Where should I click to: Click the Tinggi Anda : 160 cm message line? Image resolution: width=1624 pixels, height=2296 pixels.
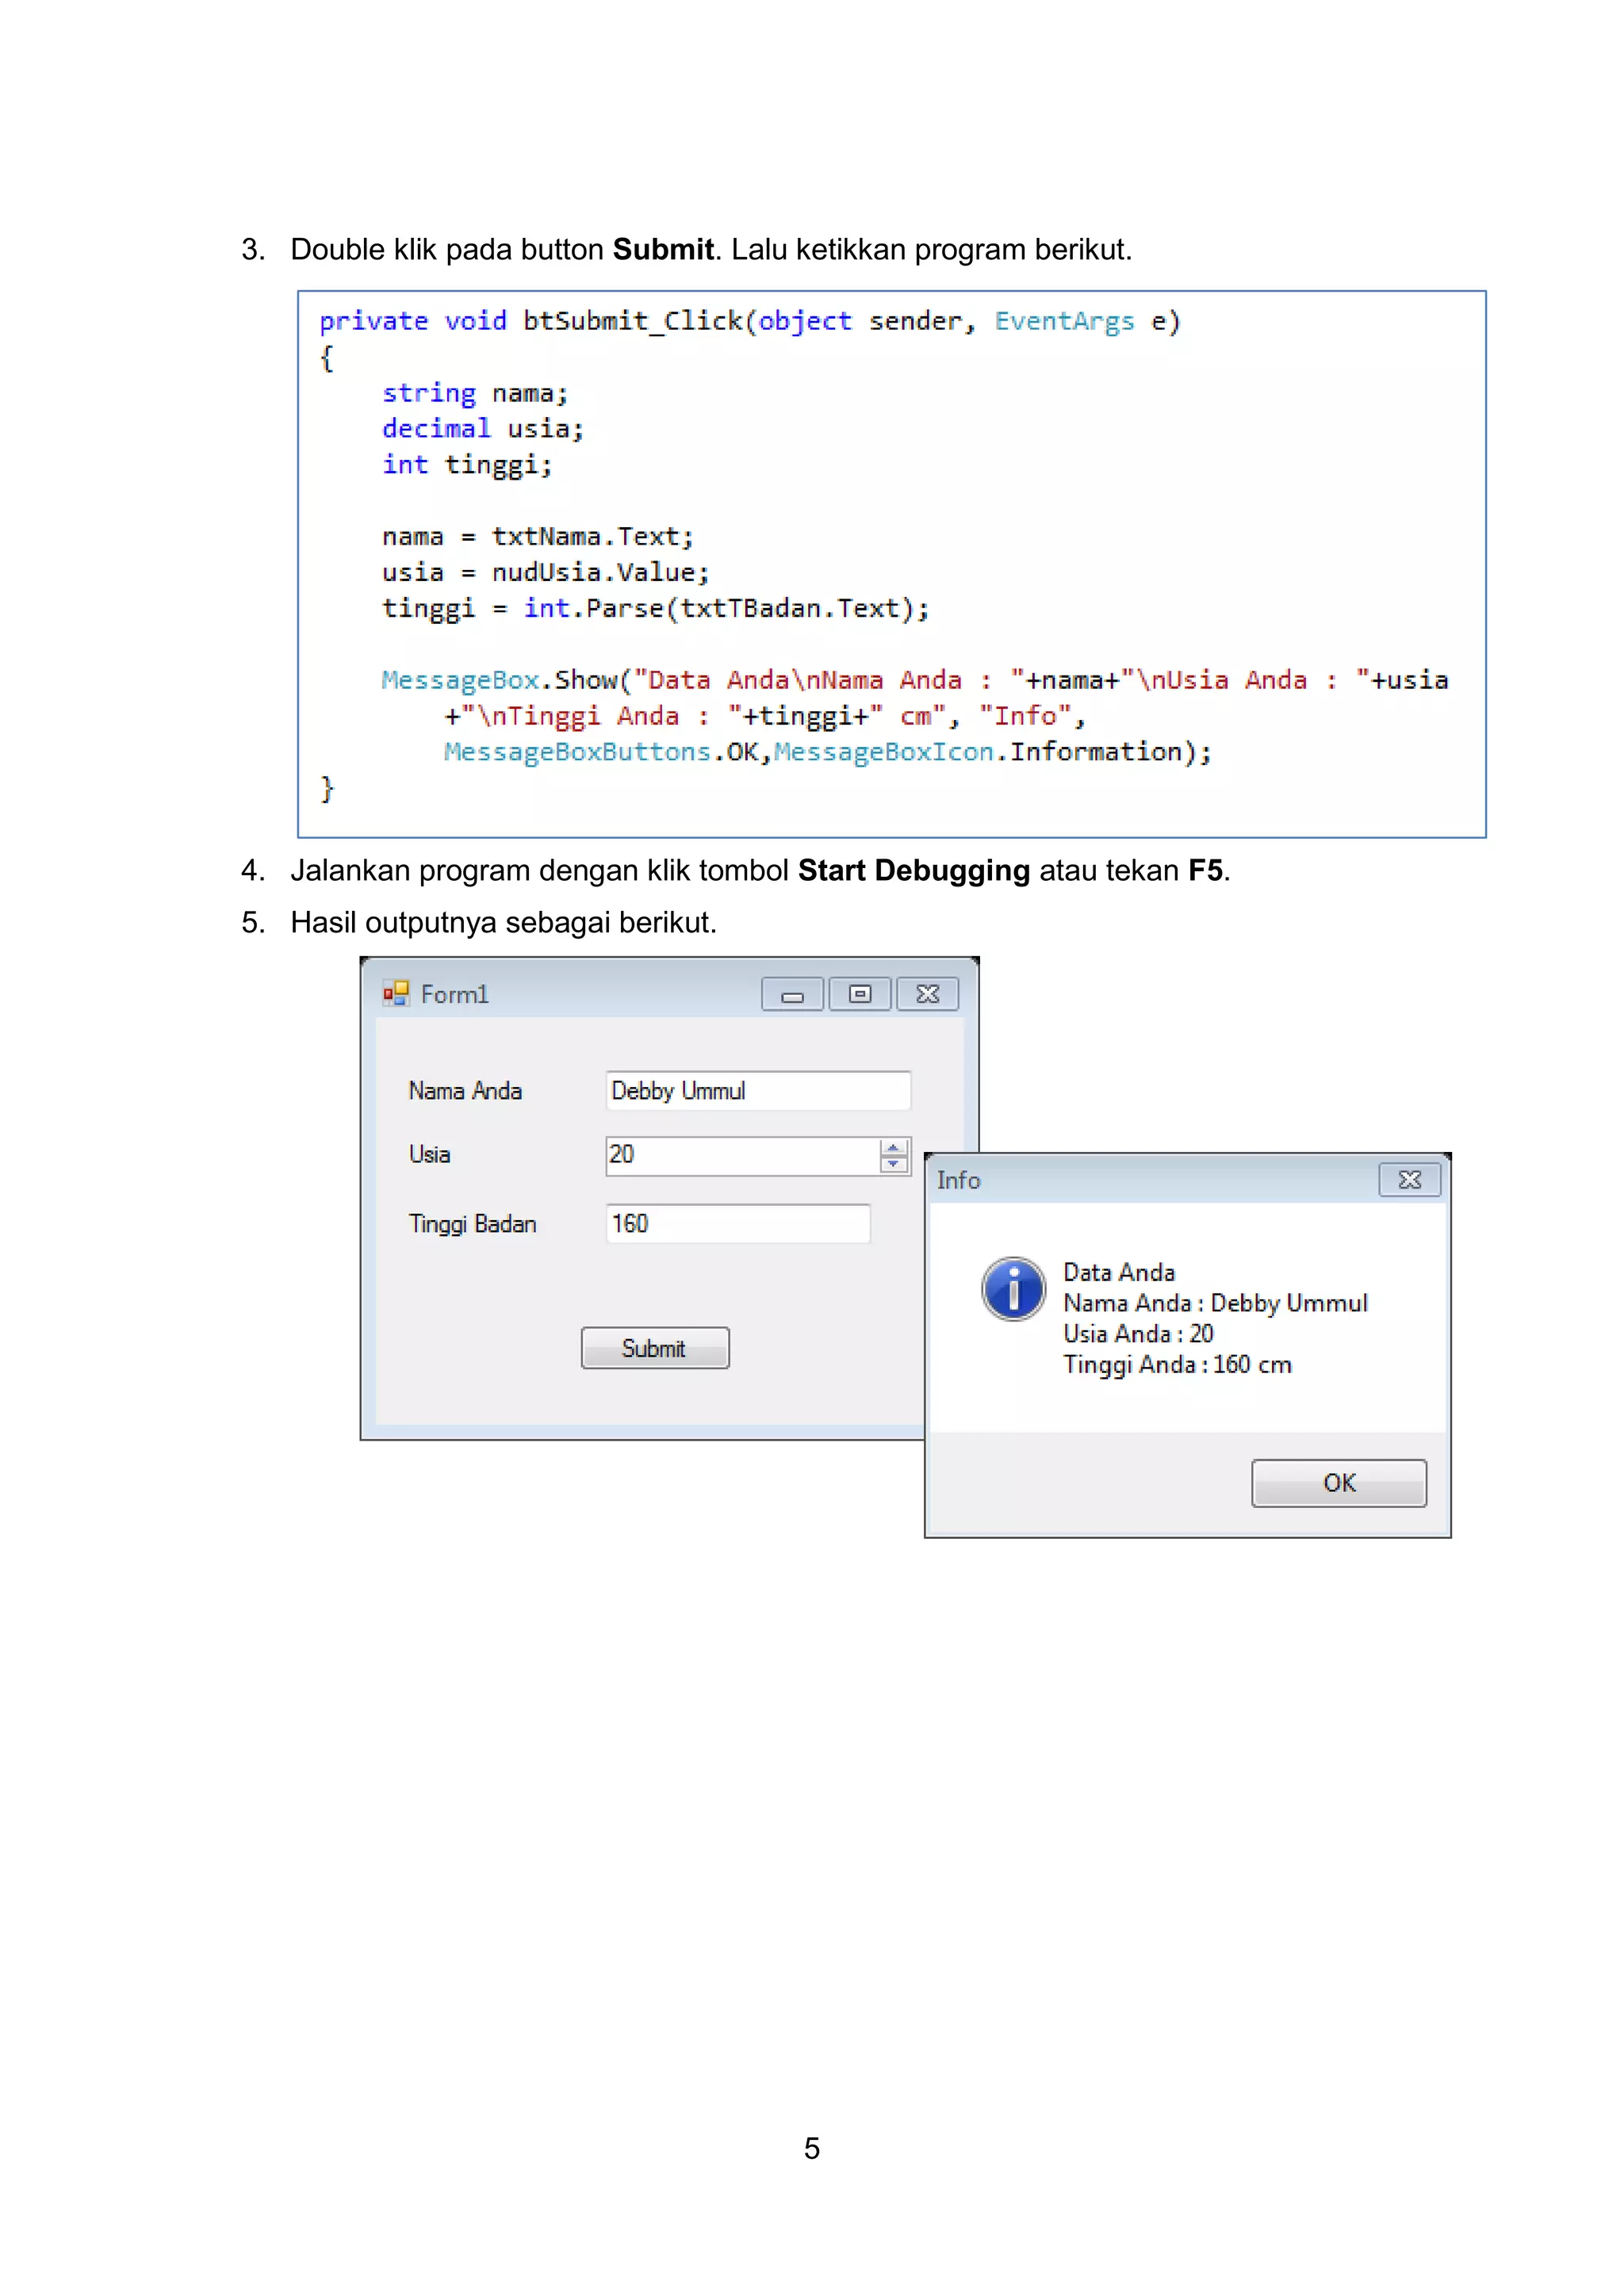point(1177,1365)
